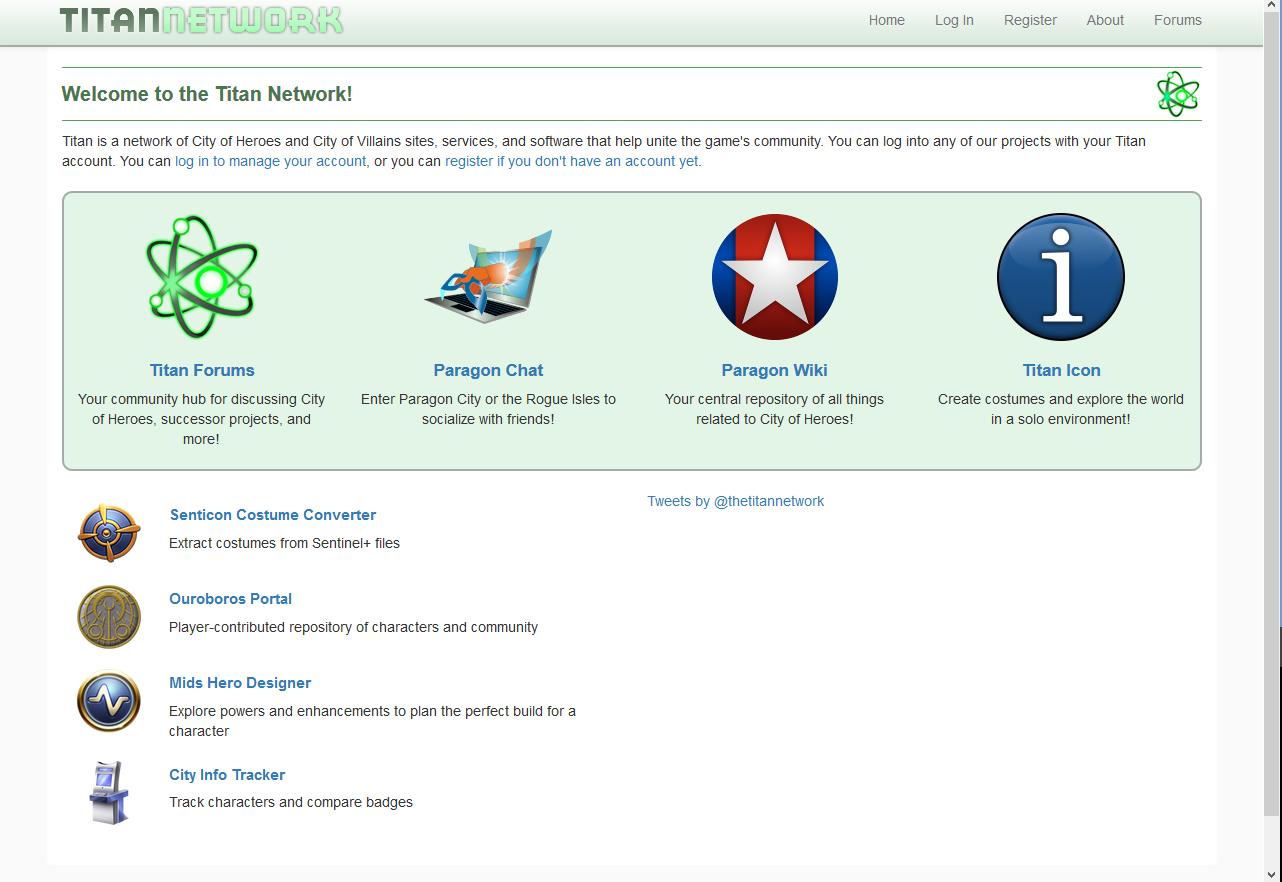Click the Titan Forums 'Your community hub' description

point(202,419)
